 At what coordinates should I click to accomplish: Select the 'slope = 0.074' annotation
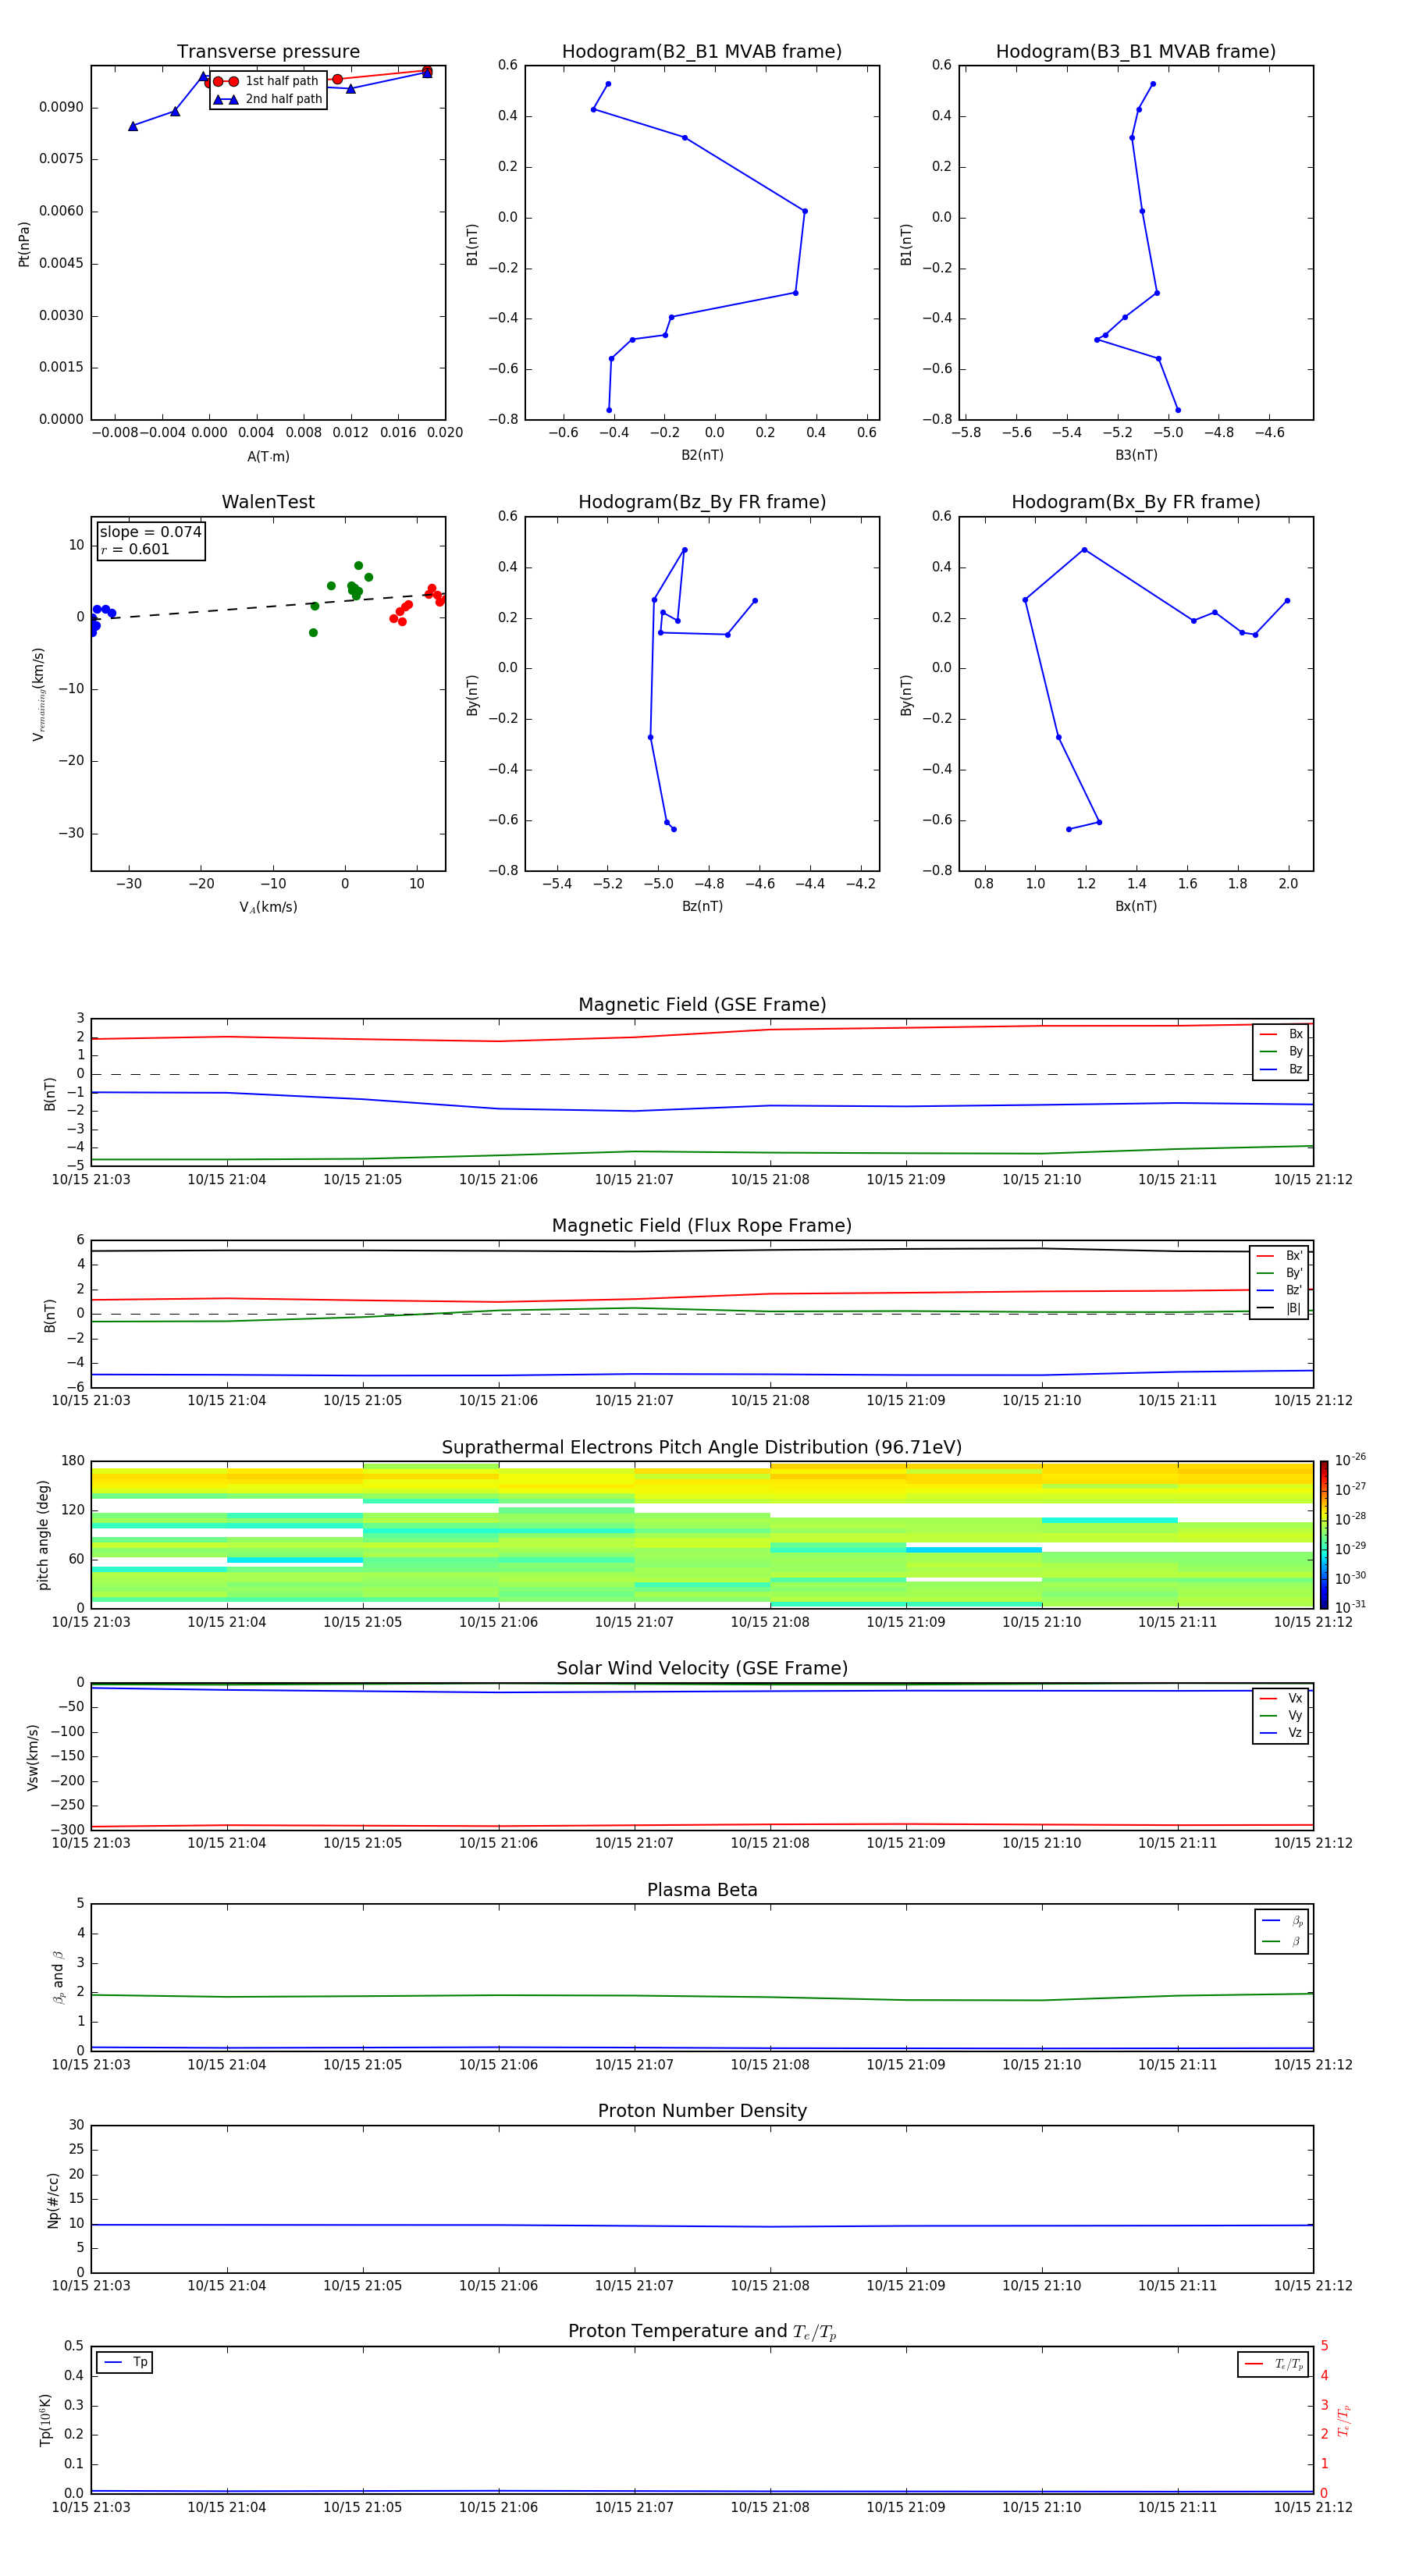tap(150, 532)
